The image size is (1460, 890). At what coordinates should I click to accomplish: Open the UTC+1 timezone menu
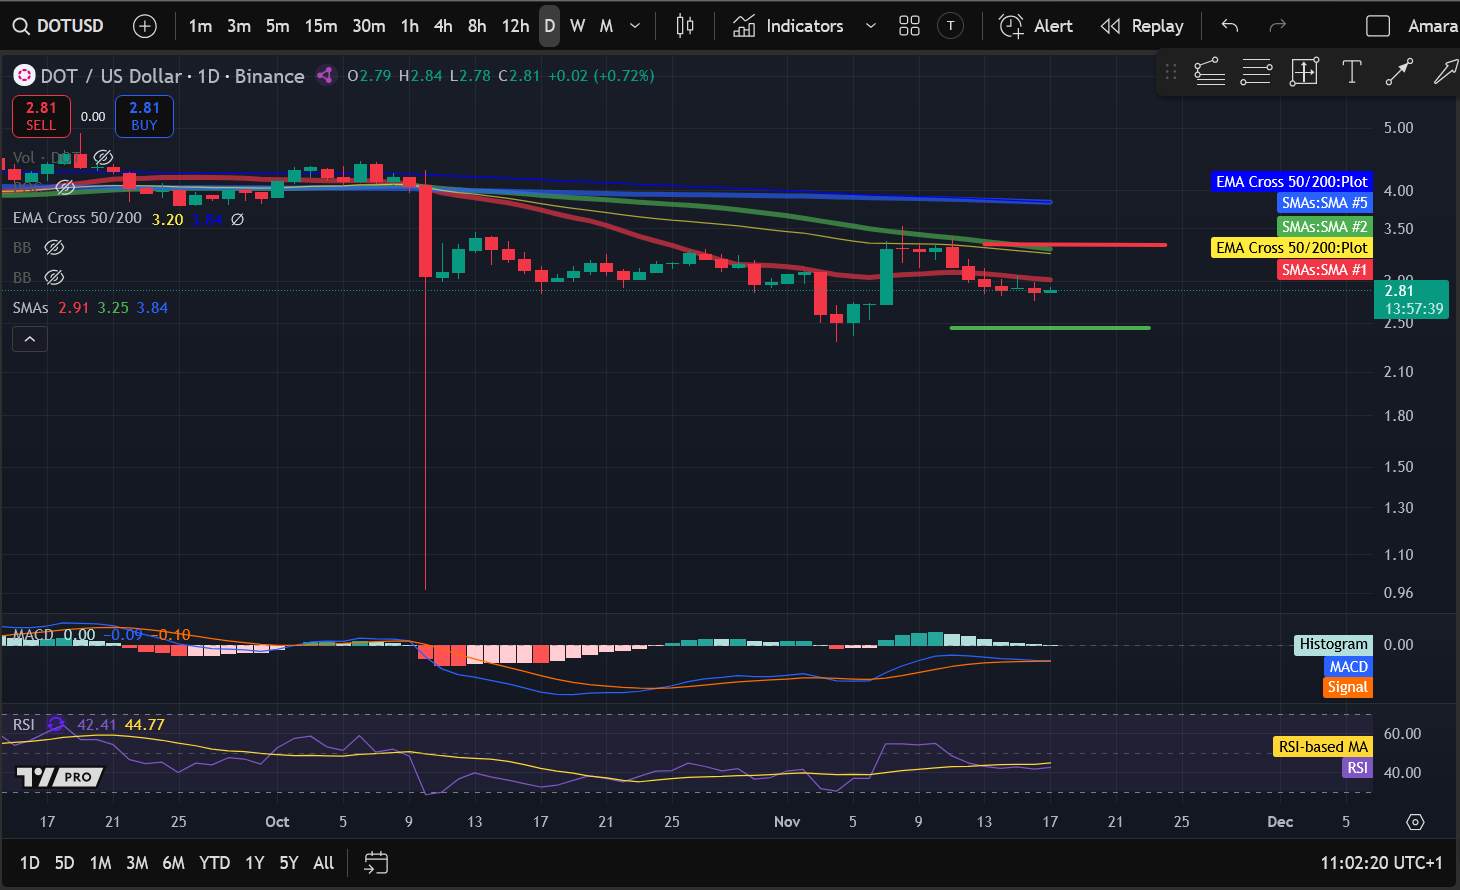(1381, 863)
